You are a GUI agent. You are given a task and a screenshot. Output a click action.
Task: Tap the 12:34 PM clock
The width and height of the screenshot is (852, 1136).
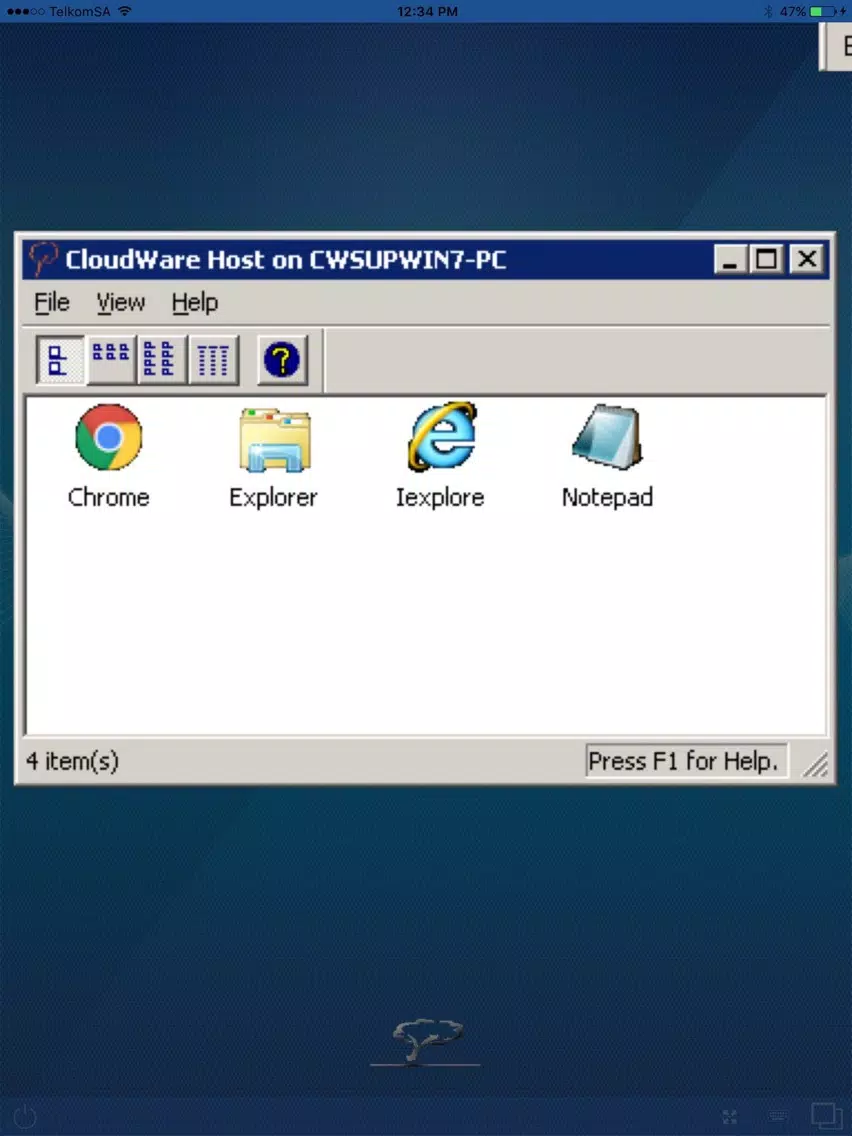[x=427, y=12]
